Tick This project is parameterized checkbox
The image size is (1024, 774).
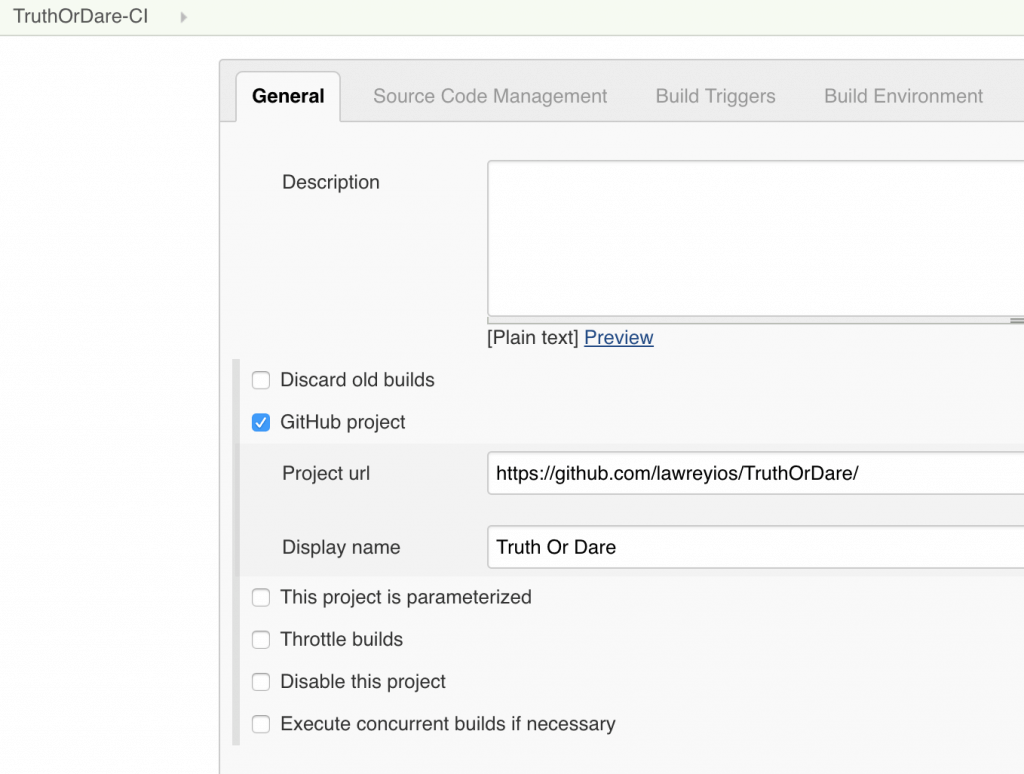[x=261, y=598]
